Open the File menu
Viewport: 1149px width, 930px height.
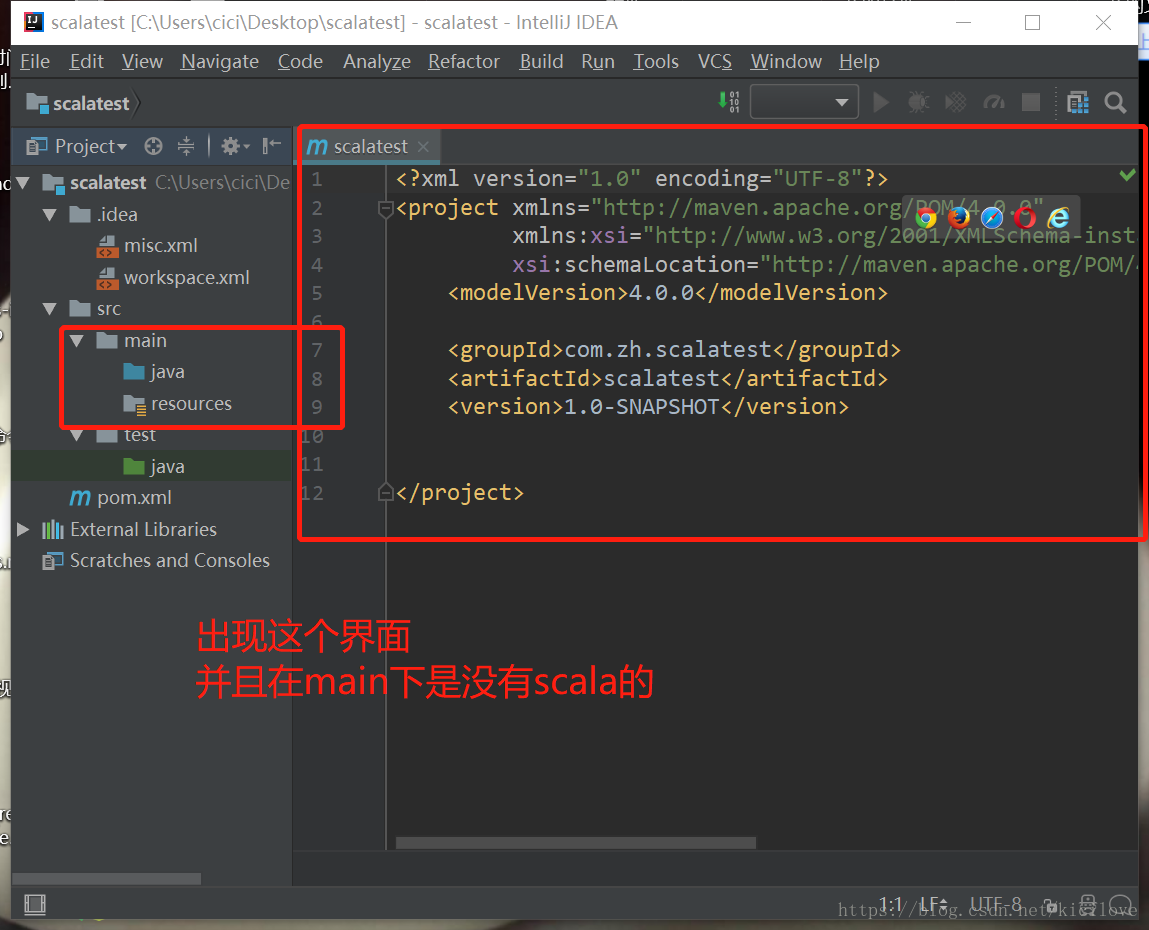[x=34, y=62]
